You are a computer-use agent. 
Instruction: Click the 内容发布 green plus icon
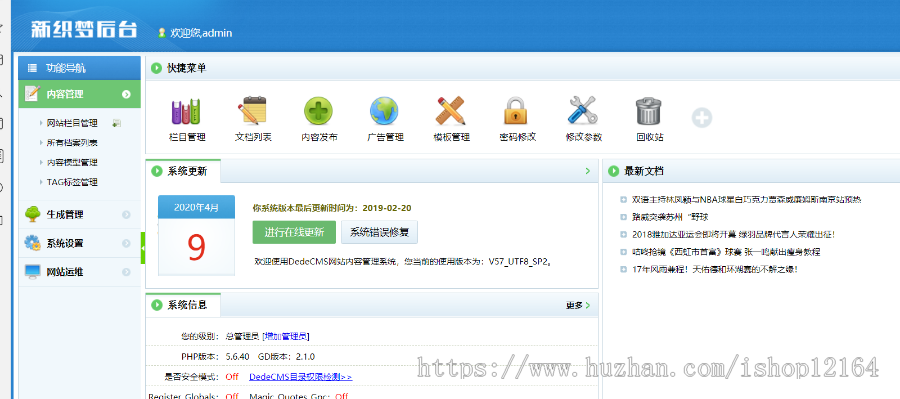point(319,111)
